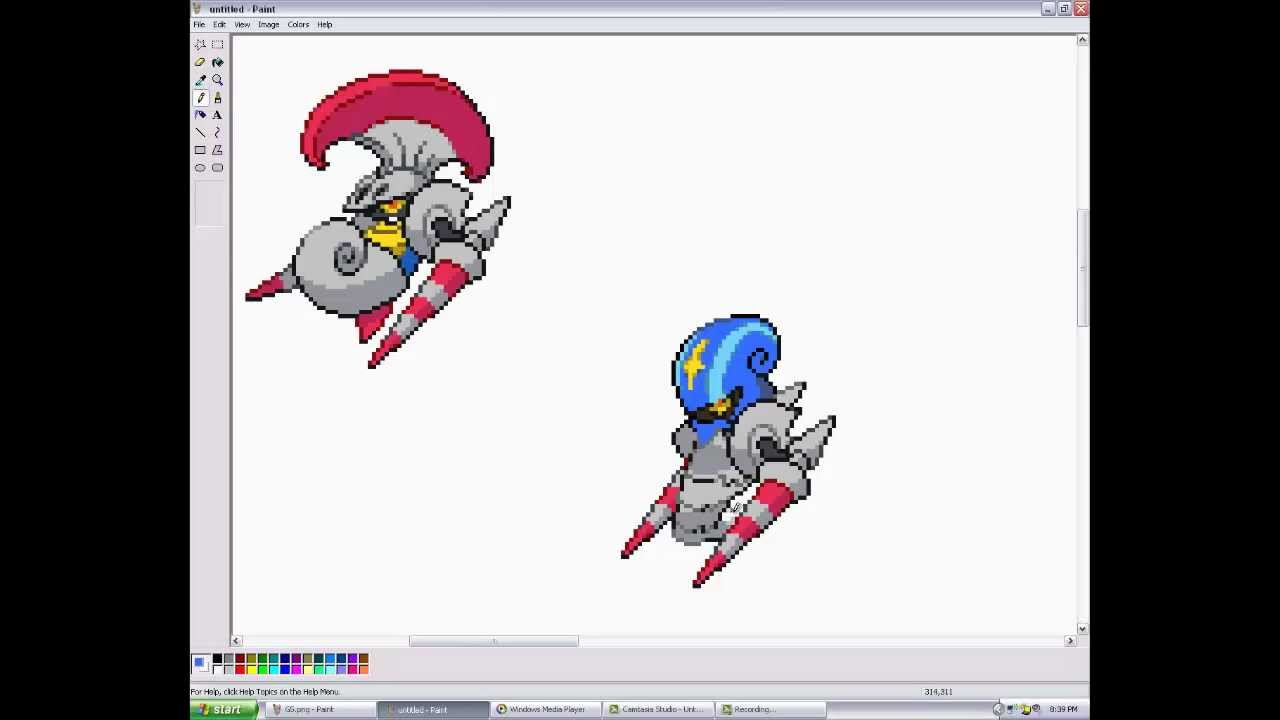Viewport: 1280px width, 720px height.
Task: Click the current foreground/background color box
Action: pos(200,665)
